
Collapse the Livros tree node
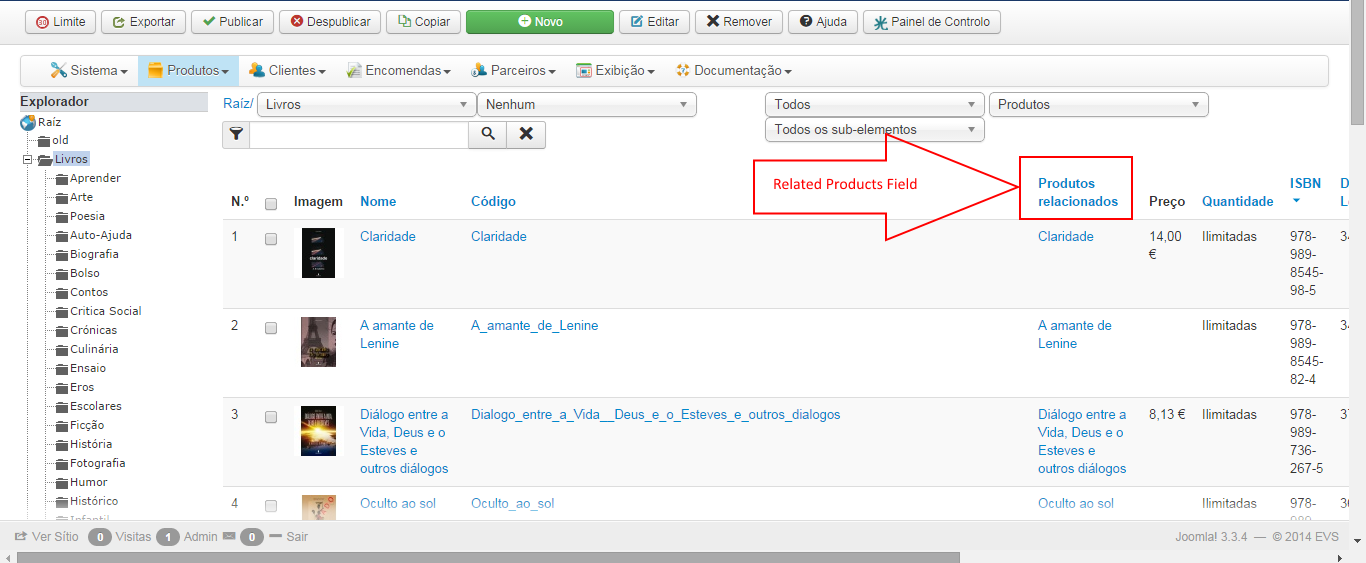[28, 160]
